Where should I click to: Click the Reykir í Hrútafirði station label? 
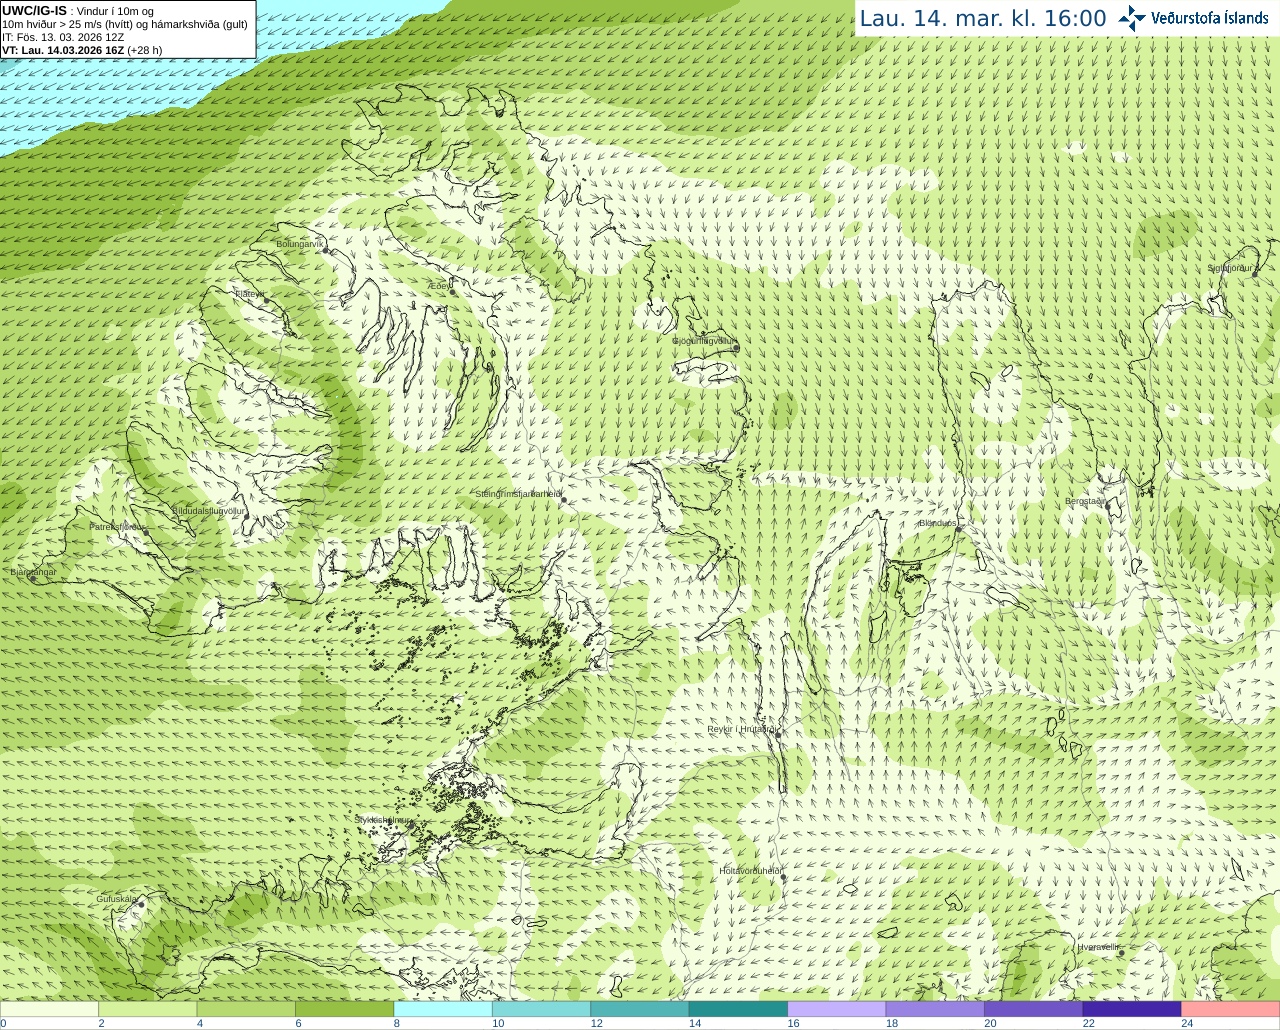tap(742, 729)
